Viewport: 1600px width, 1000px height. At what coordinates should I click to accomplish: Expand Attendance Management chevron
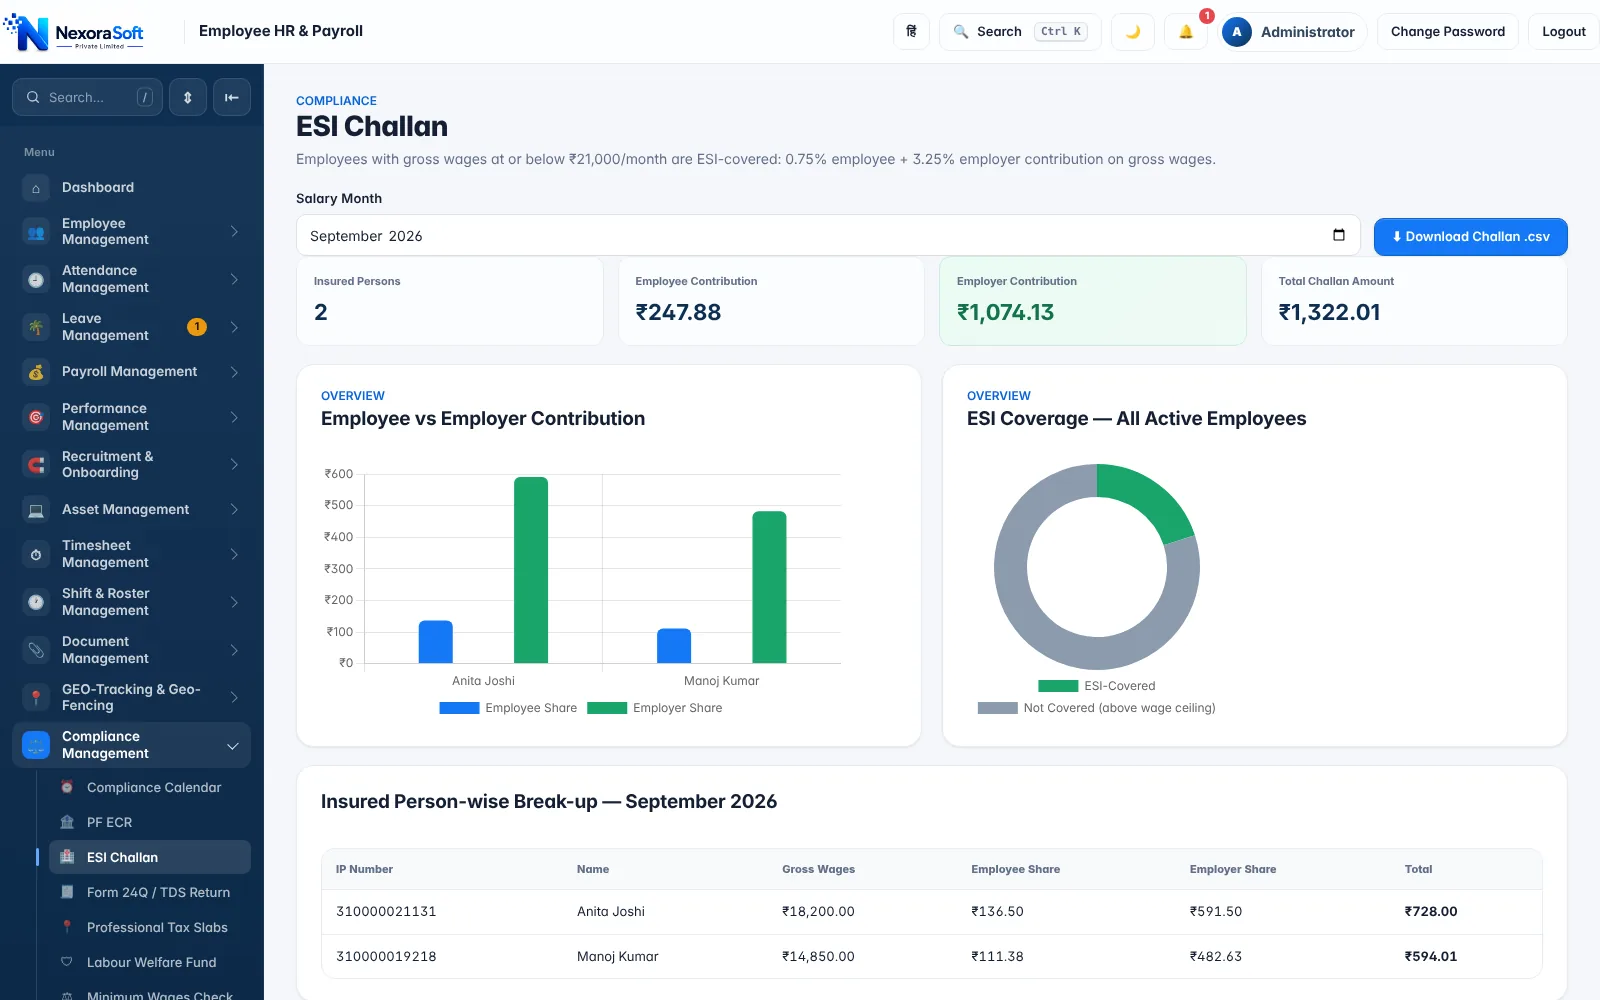(x=234, y=279)
